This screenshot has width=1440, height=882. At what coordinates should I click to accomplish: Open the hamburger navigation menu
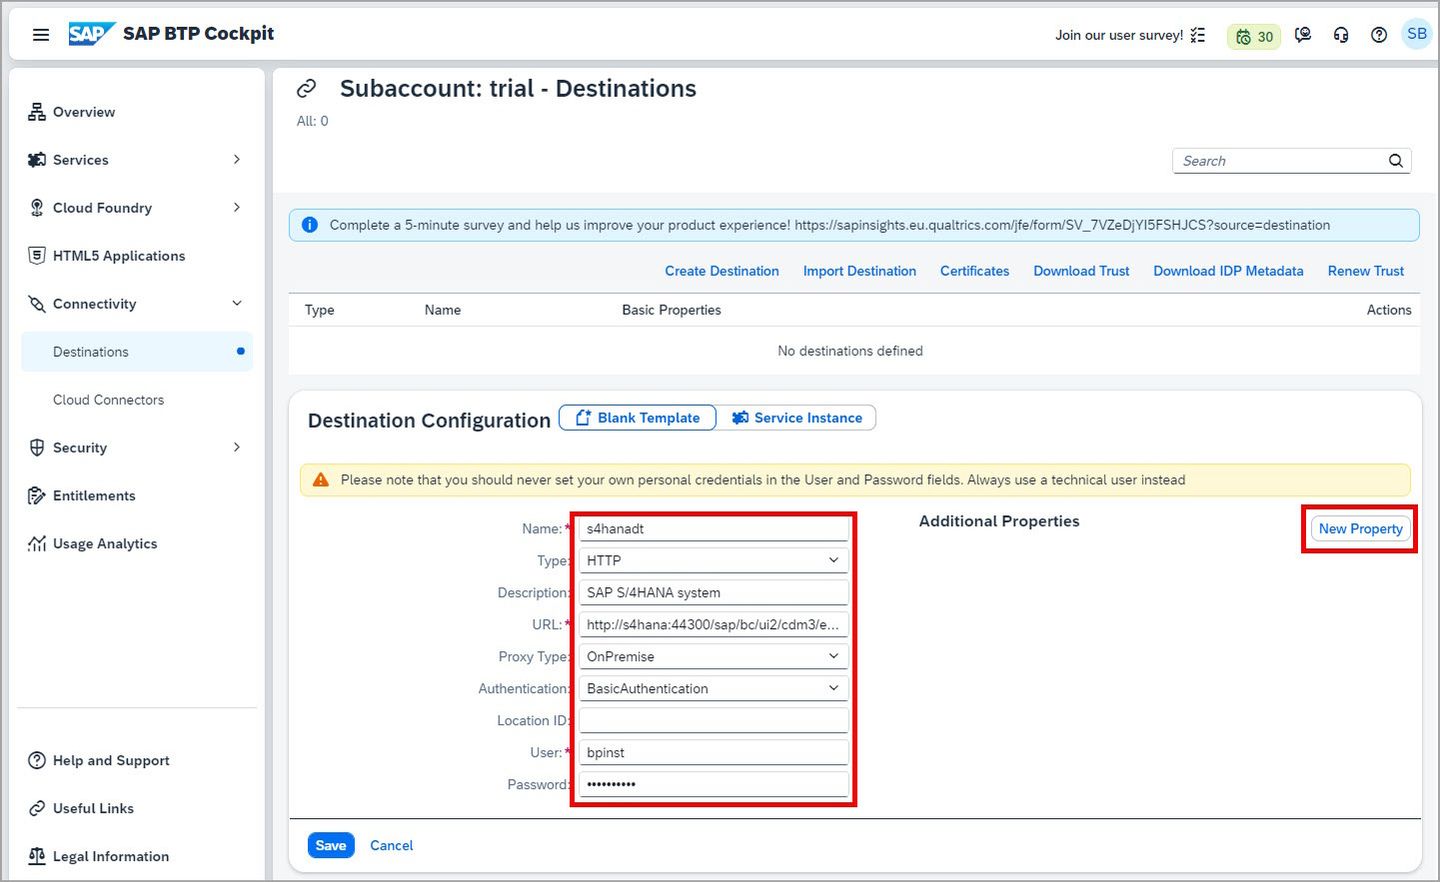point(41,35)
